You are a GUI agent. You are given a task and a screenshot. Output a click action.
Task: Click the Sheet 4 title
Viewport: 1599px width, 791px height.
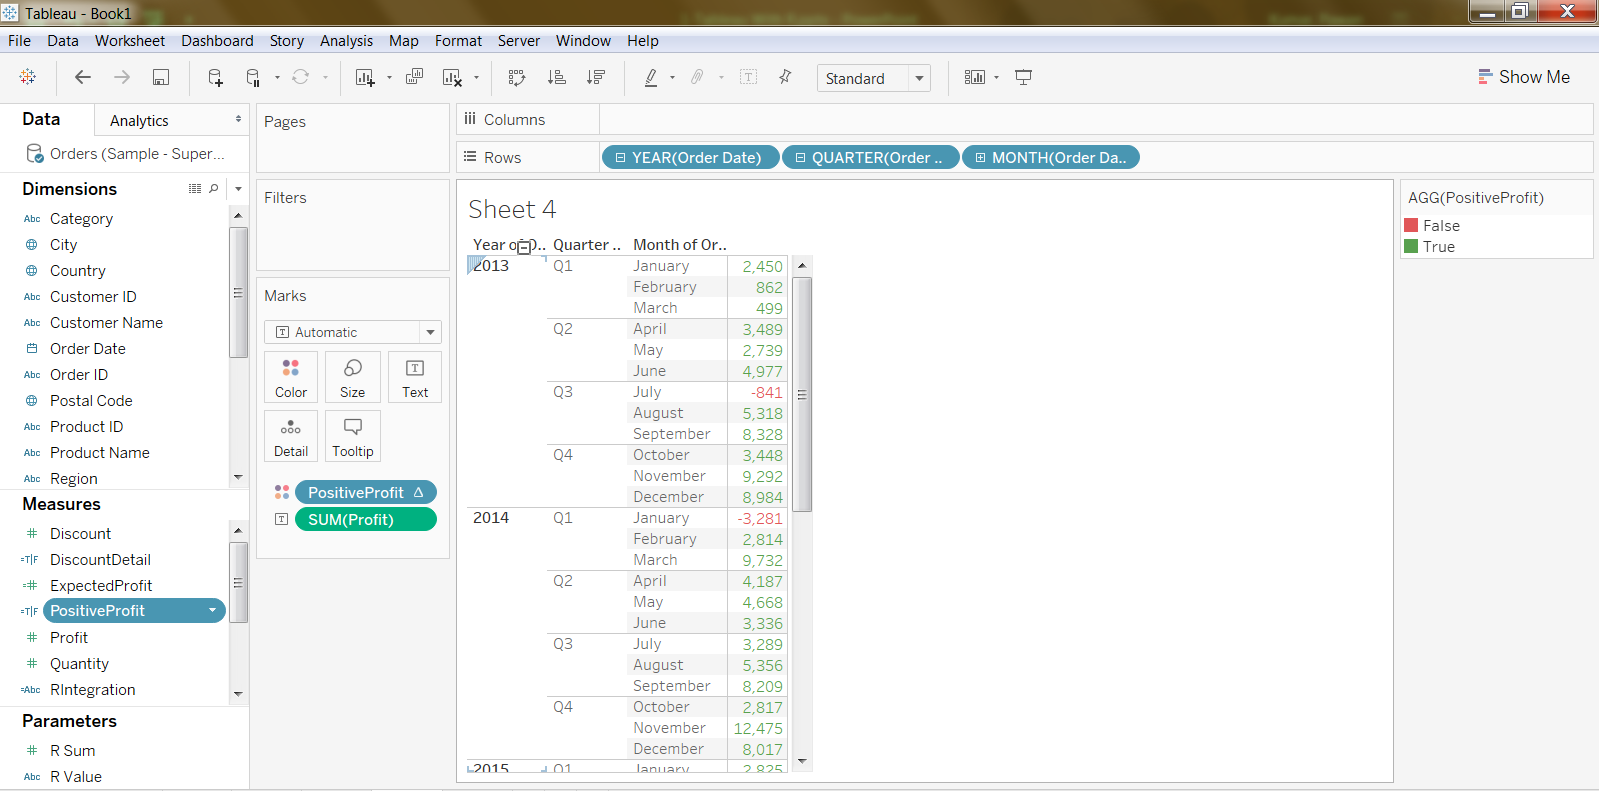click(x=512, y=209)
